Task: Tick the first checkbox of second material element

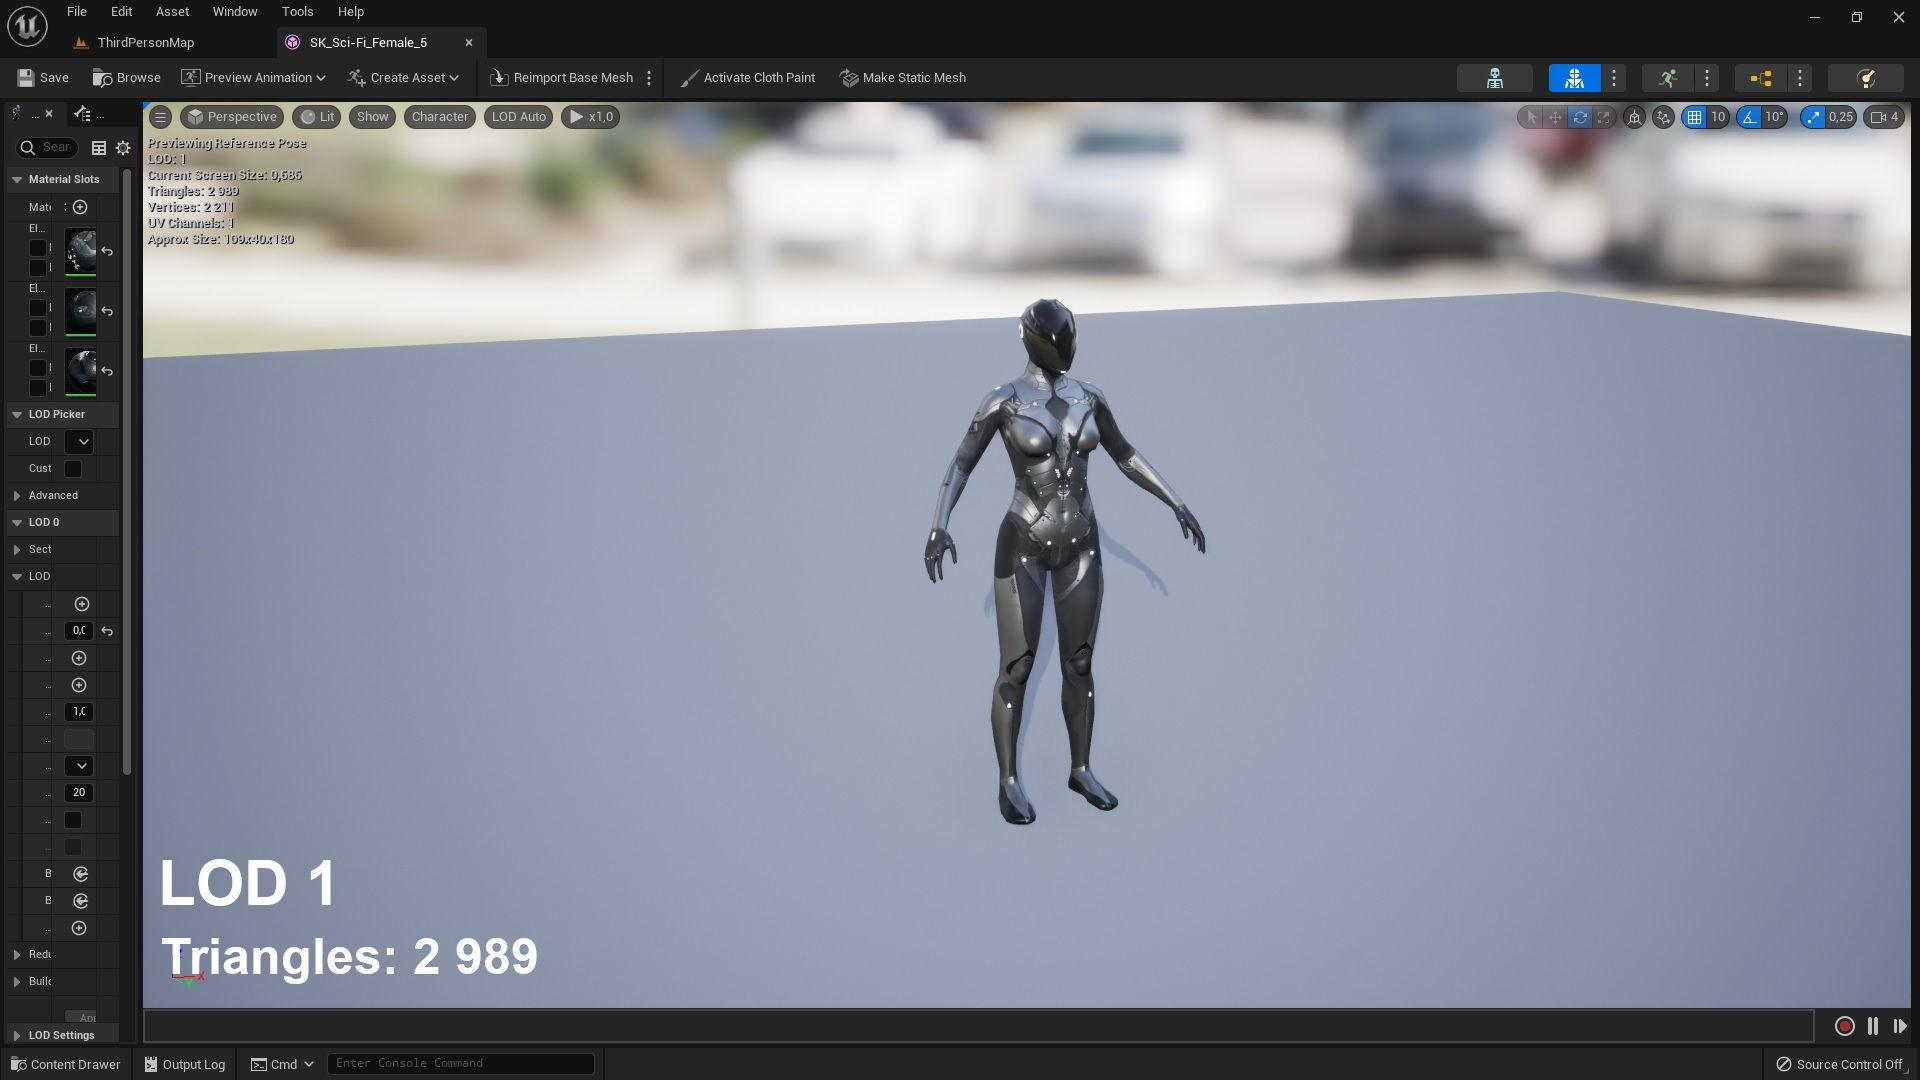Action: [38, 307]
